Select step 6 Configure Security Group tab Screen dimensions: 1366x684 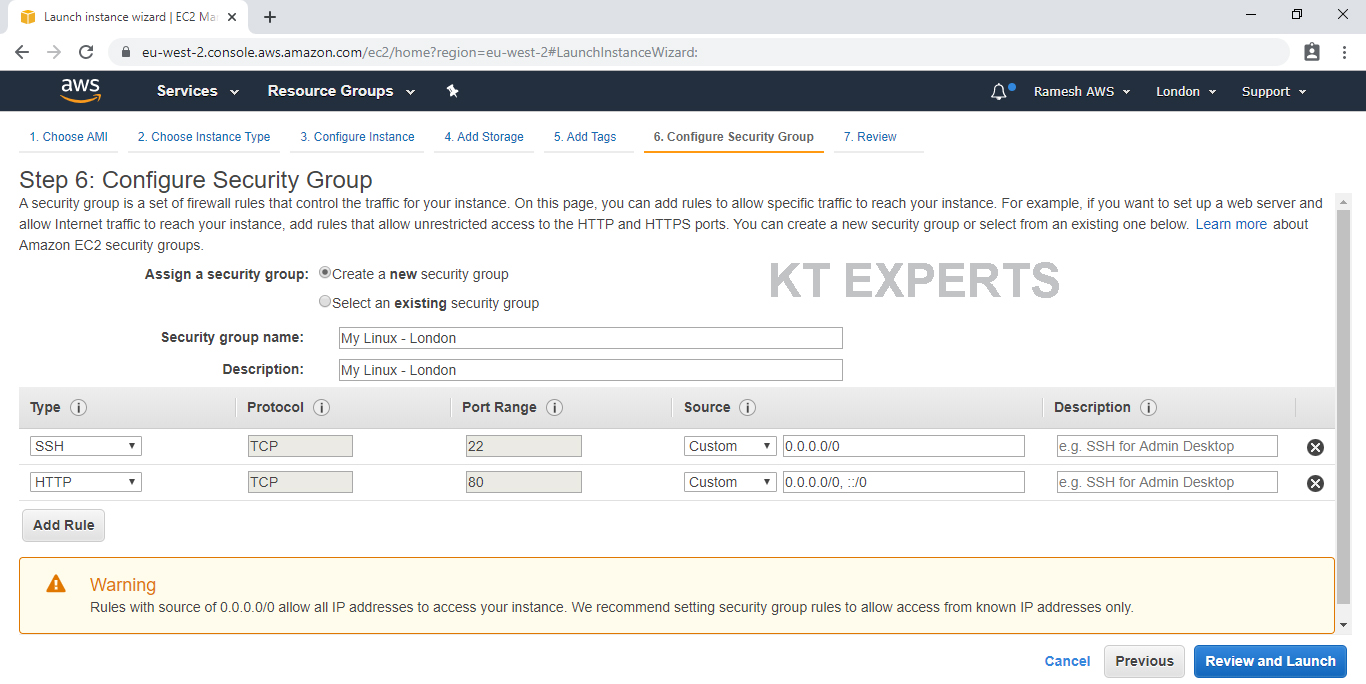(733, 137)
